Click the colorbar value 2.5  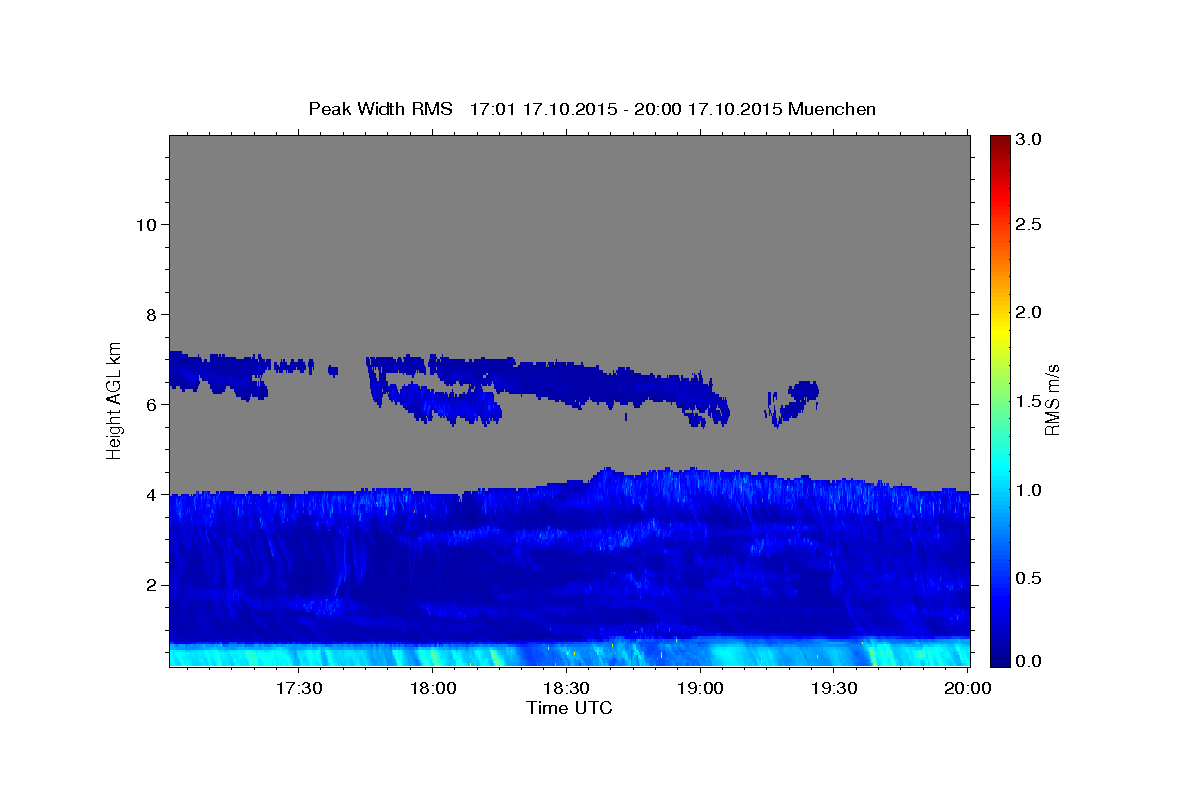coord(1030,225)
